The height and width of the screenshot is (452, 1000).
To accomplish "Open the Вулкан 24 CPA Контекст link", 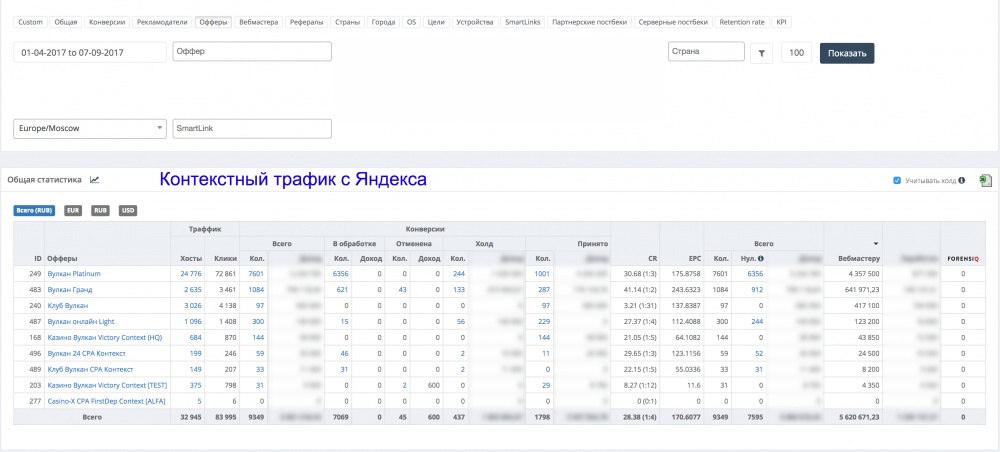I will (x=86, y=353).
